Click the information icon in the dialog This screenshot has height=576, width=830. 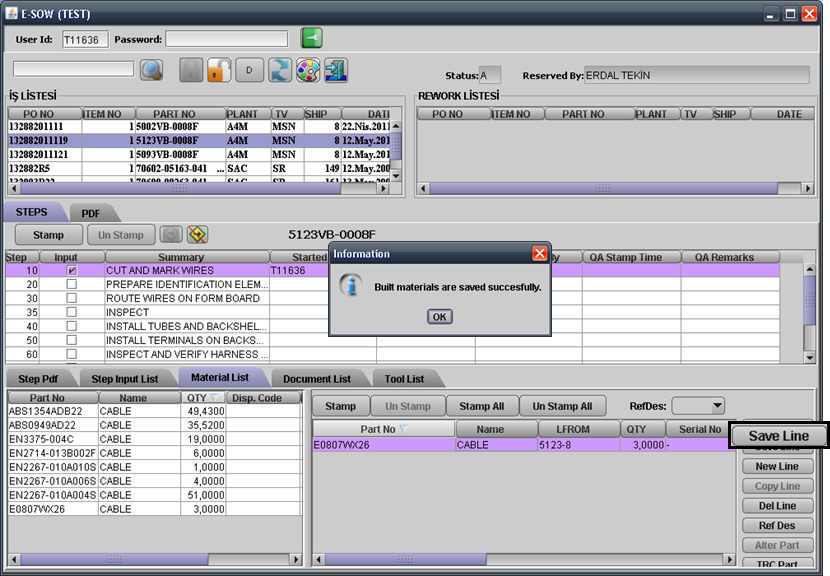350,285
